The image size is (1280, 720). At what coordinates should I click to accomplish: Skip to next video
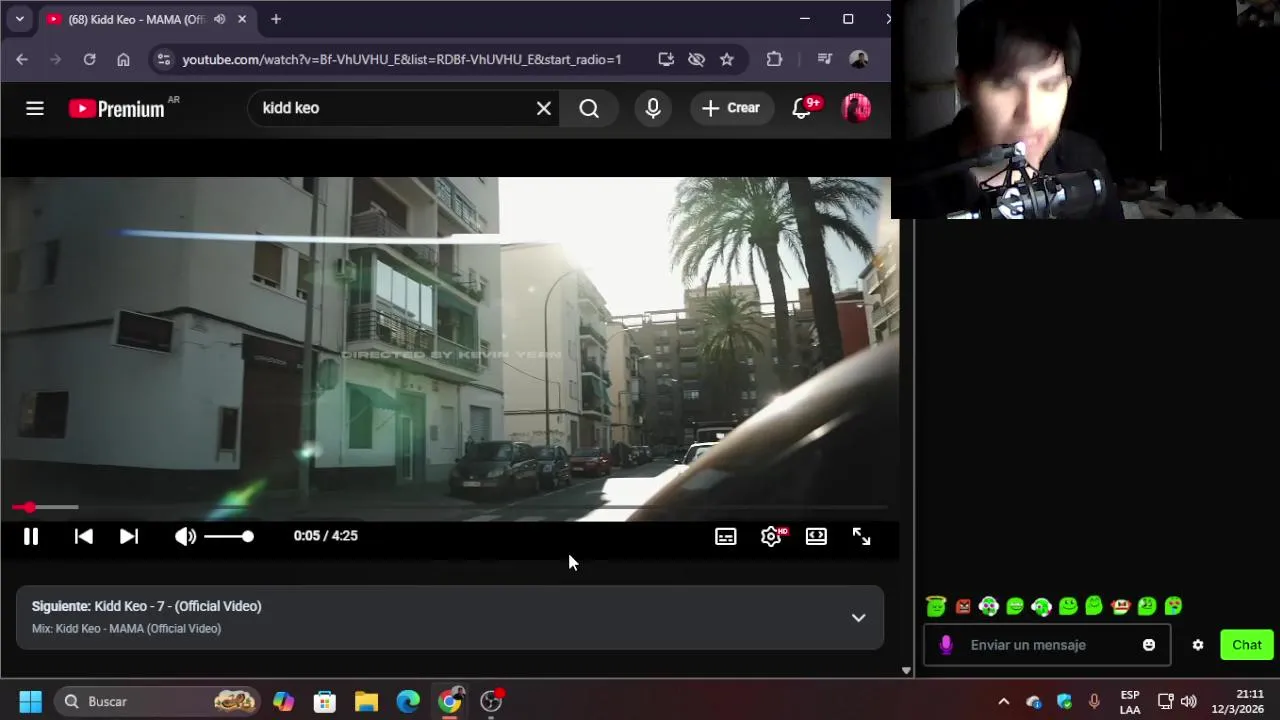(x=129, y=536)
